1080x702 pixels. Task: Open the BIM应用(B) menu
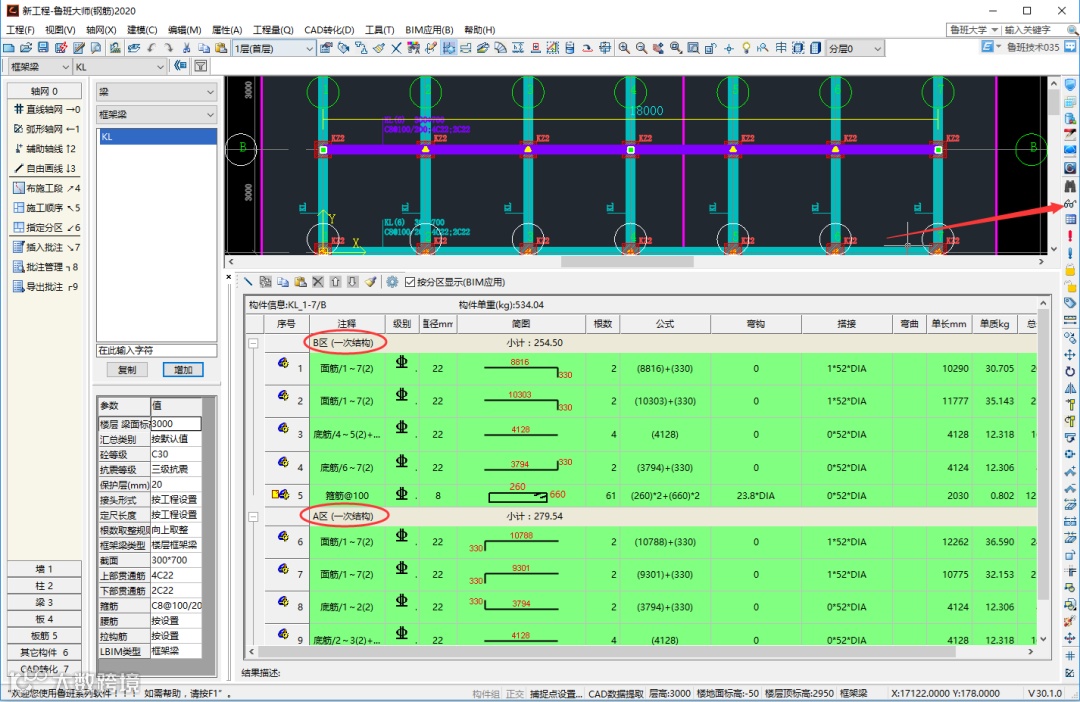pos(429,30)
